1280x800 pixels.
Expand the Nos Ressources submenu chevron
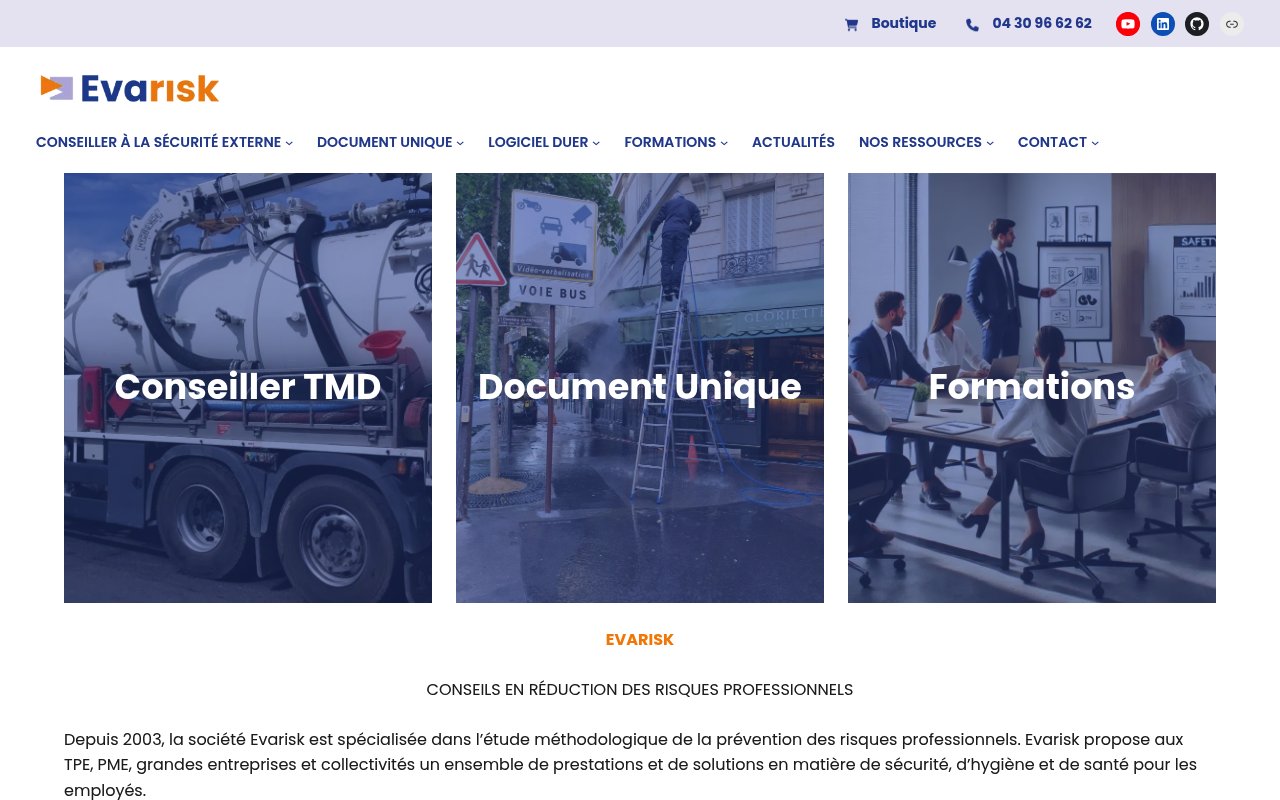[990, 143]
